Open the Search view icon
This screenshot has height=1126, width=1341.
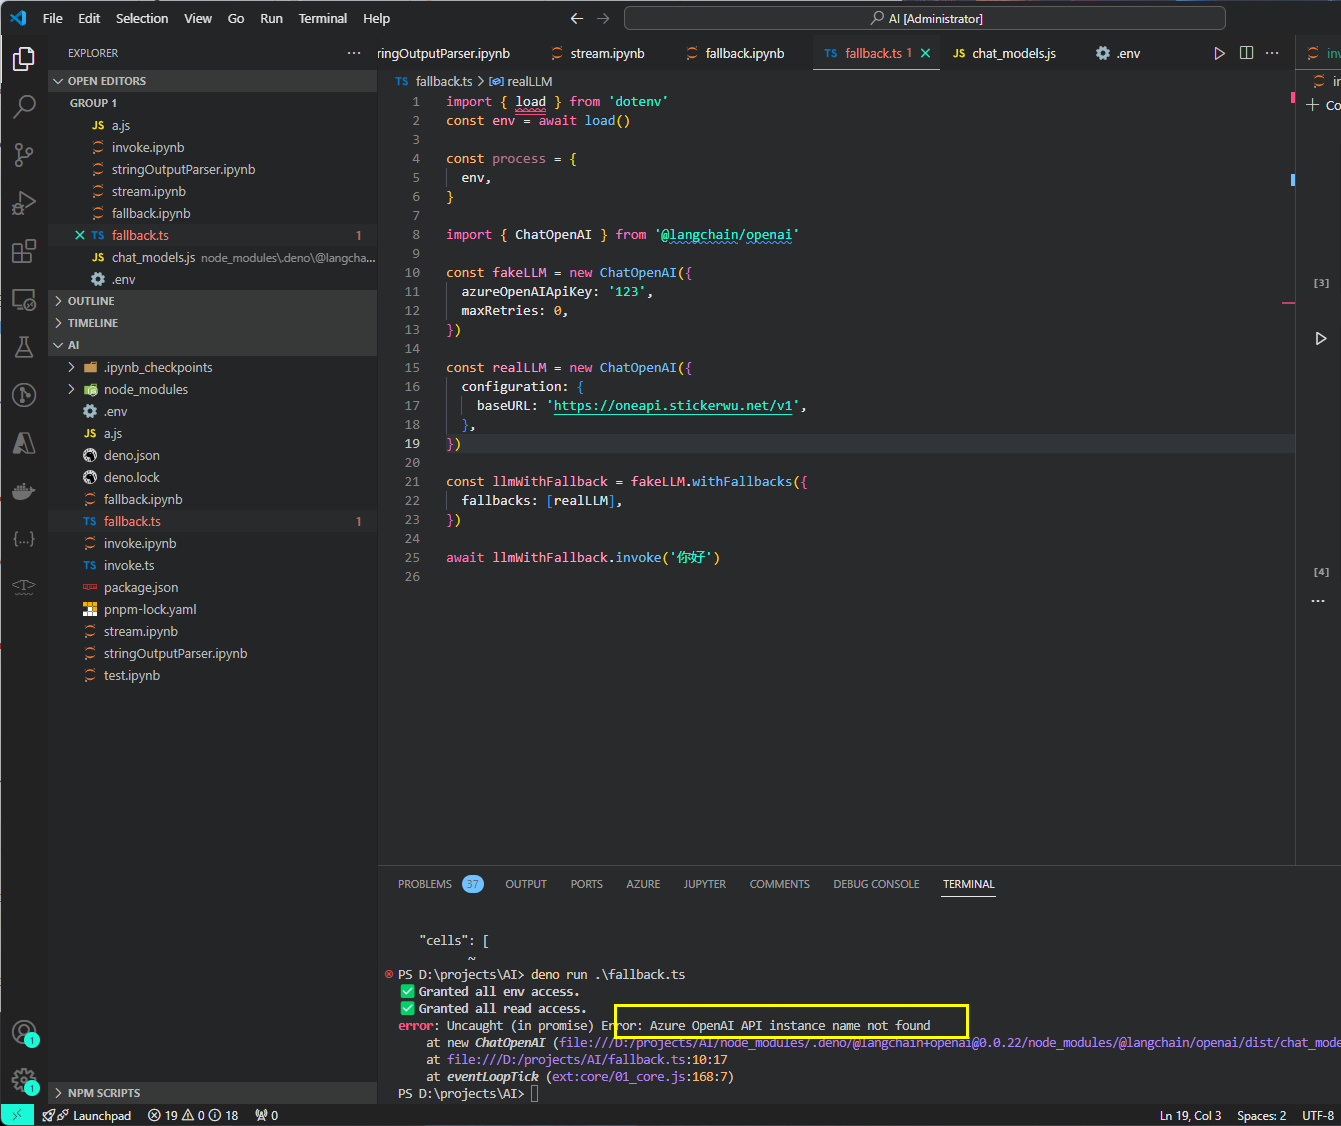24,107
